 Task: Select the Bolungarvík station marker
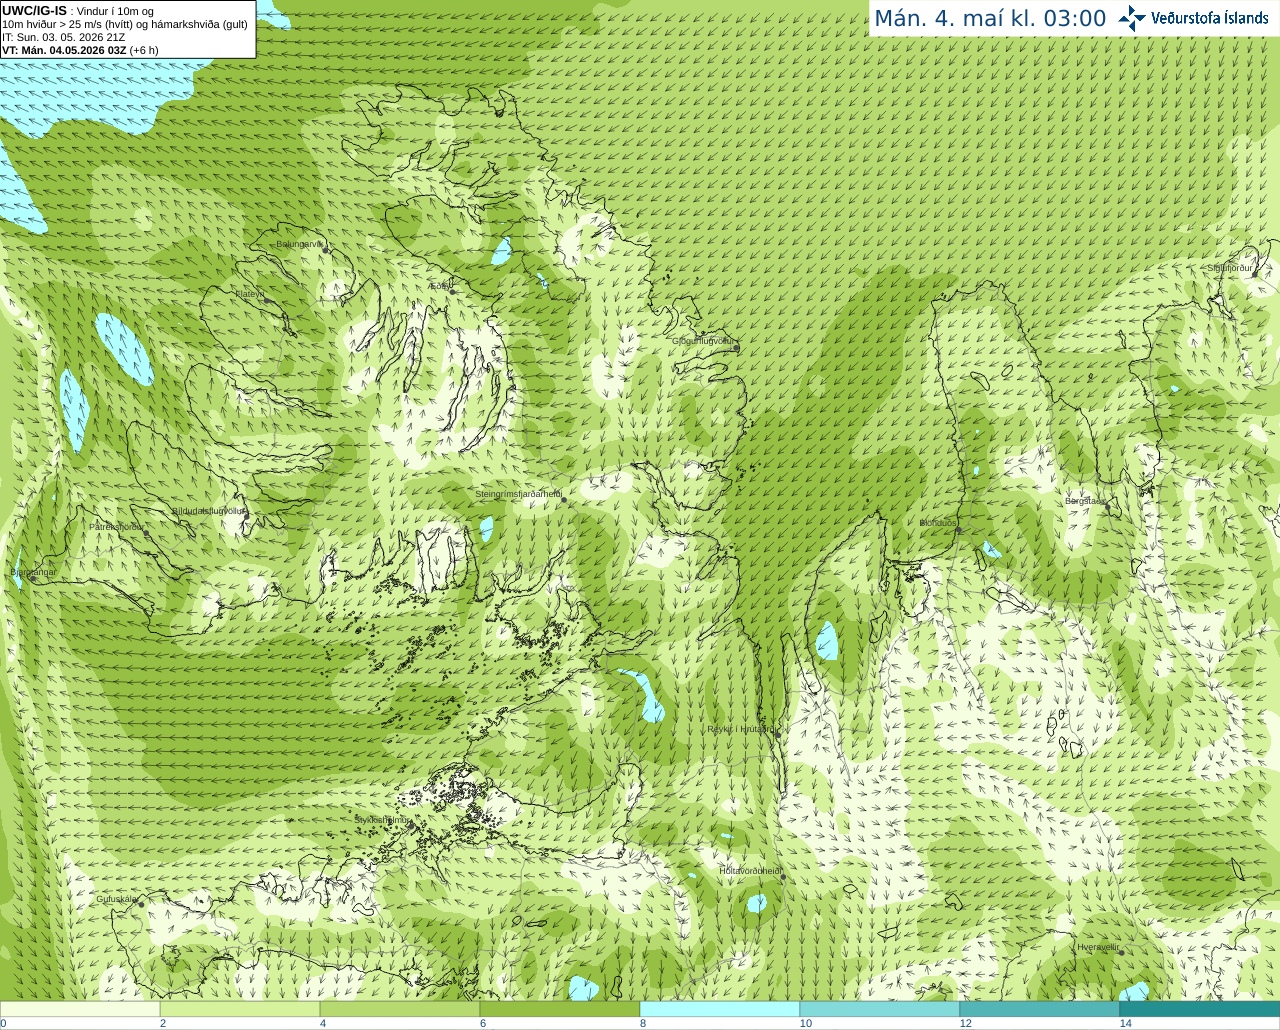(x=327, y=249)
